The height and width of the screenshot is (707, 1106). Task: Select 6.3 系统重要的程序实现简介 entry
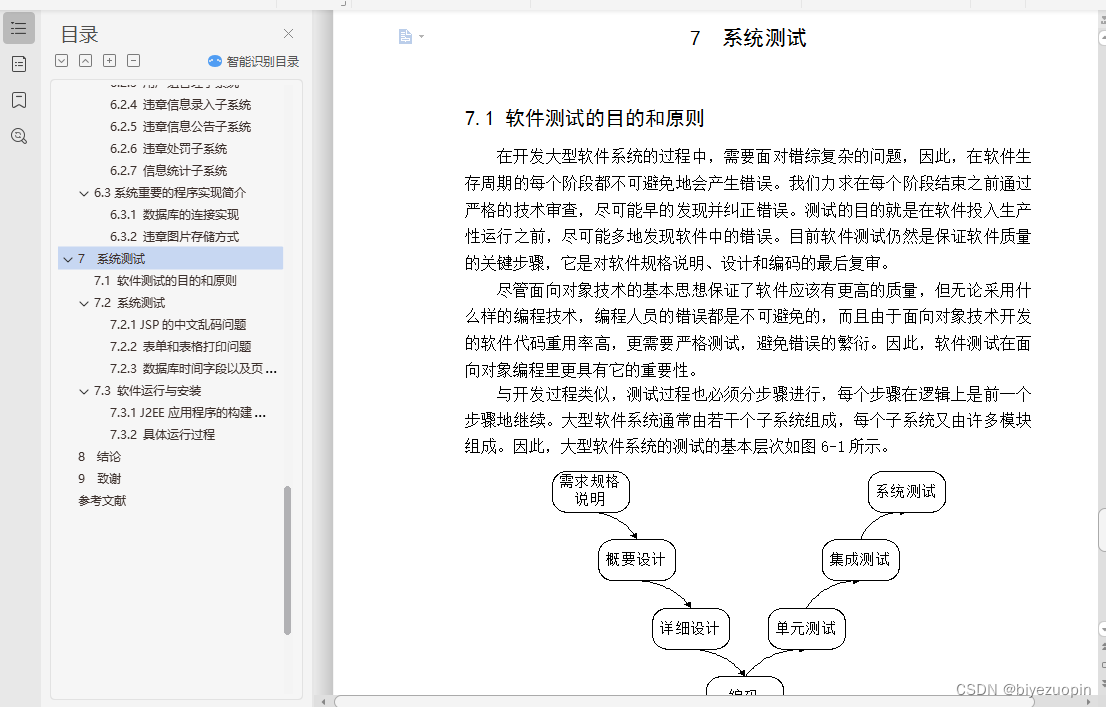[x=170, y=193]
